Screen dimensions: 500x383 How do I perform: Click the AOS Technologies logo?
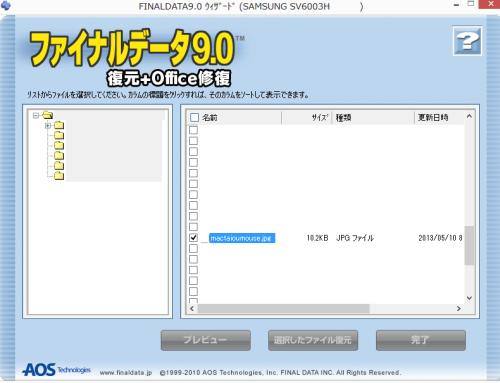click(56, 370)
